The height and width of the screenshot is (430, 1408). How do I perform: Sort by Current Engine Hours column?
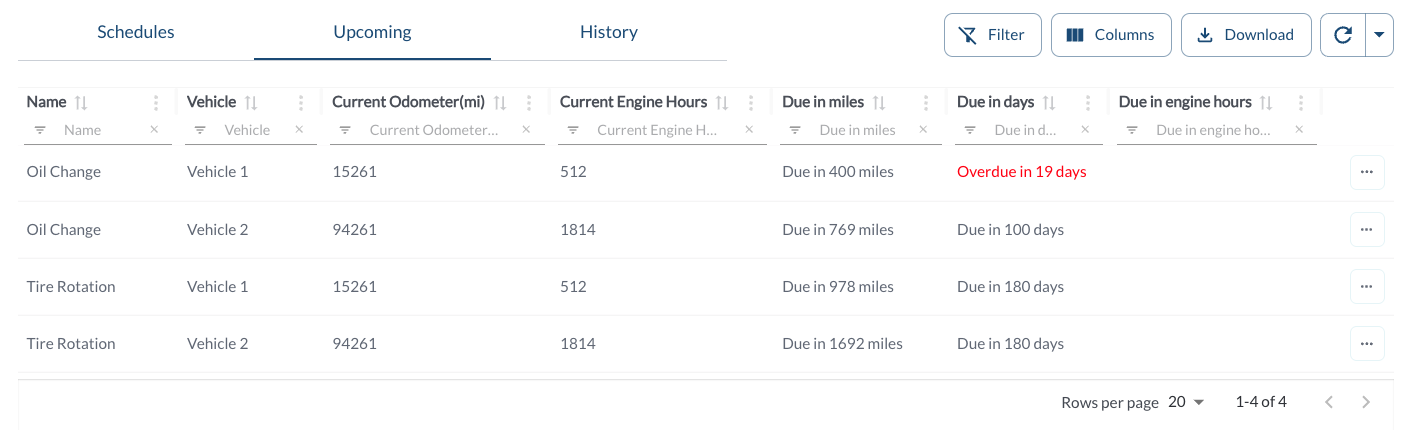pyautogui.click(x=722, y=102)
